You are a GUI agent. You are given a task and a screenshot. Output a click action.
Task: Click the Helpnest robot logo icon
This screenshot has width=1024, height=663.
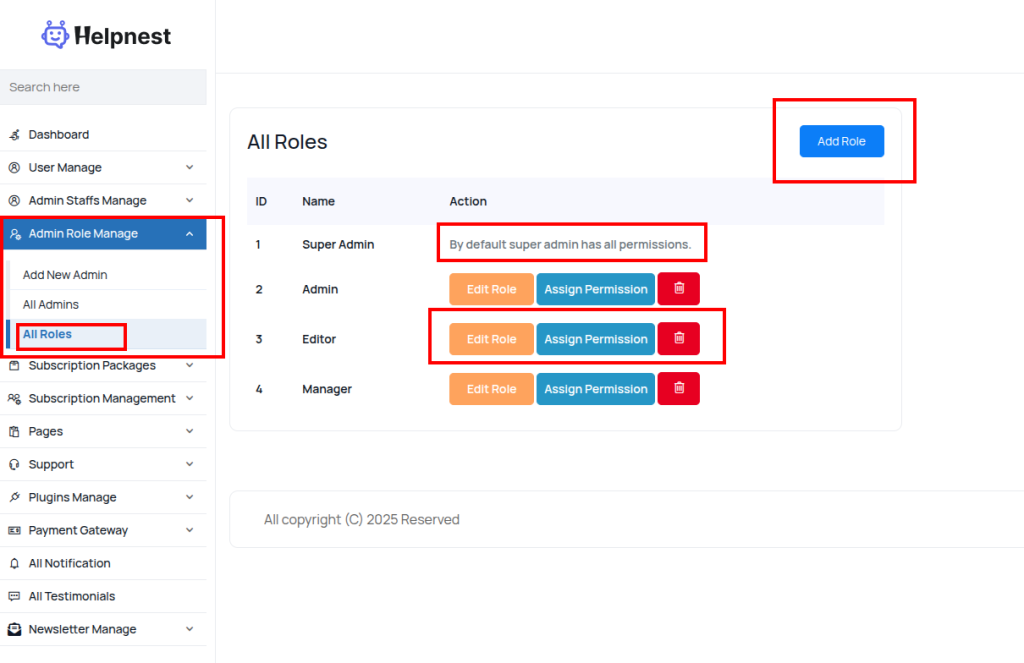point(55,36)
